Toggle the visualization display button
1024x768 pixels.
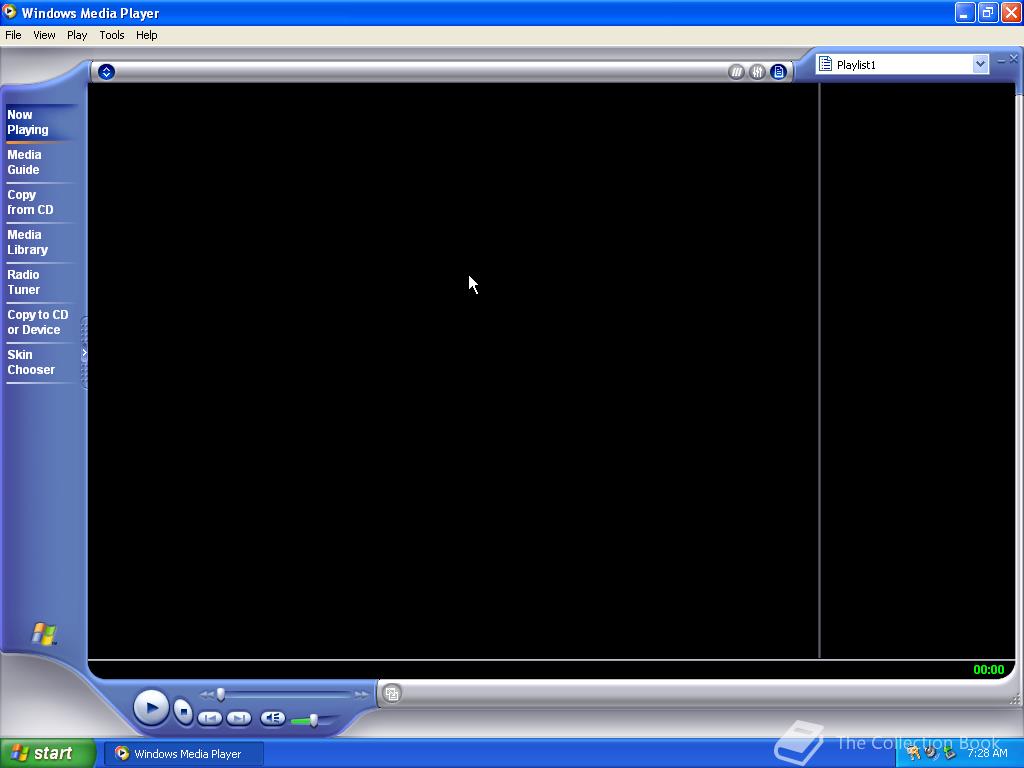[x=736, y=72]
